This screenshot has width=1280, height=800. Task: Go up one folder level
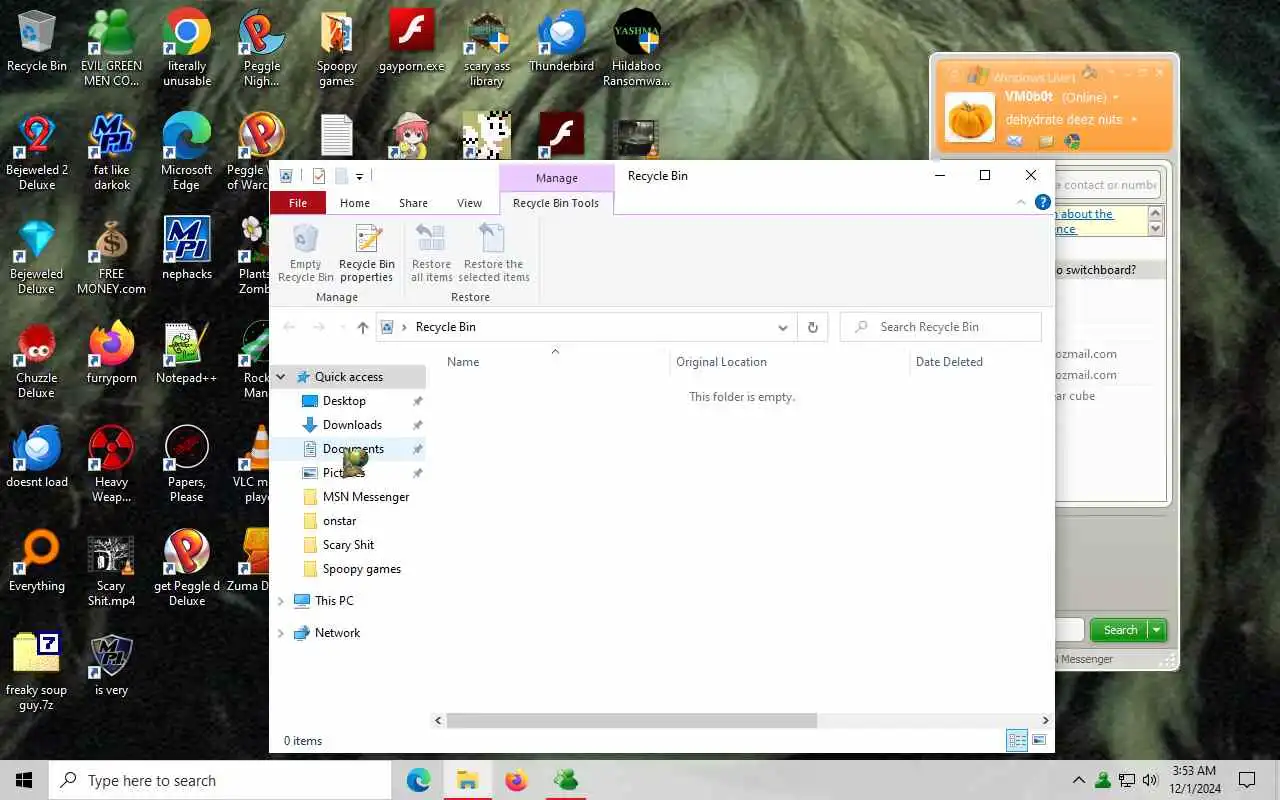tap(362, 327)
